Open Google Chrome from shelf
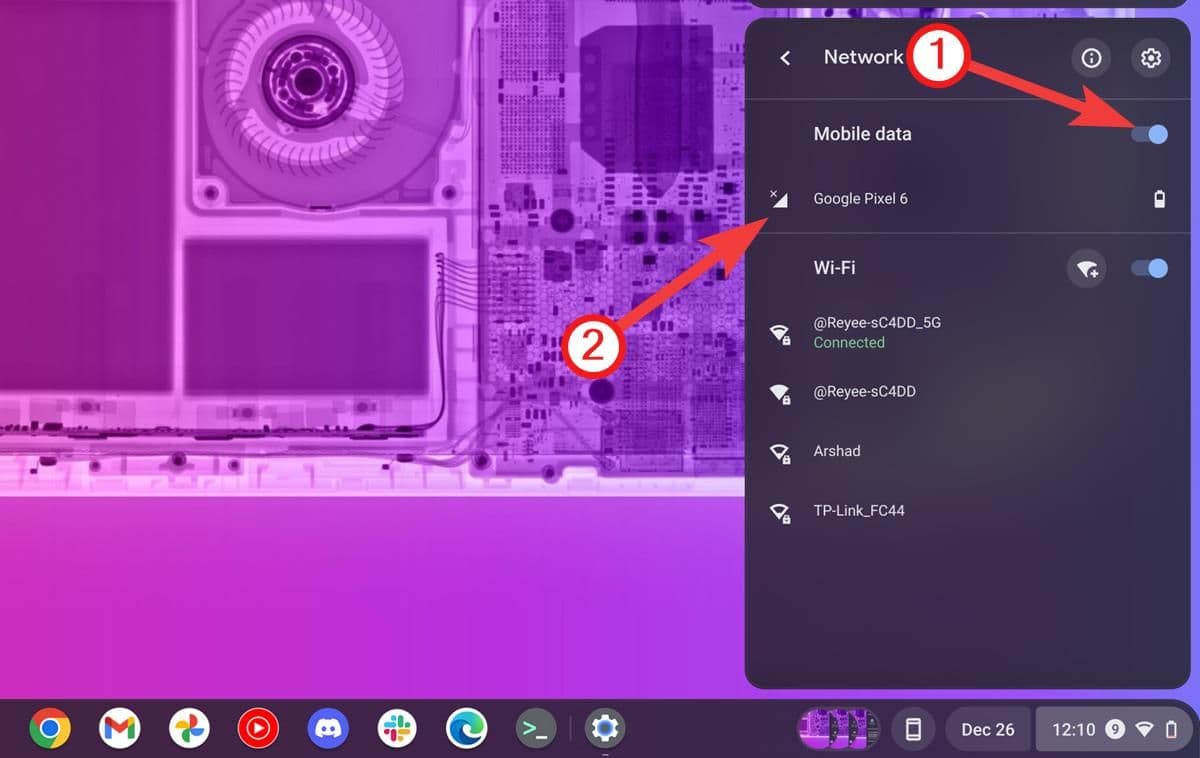1200x758 pixels. (x=50, y=729)
